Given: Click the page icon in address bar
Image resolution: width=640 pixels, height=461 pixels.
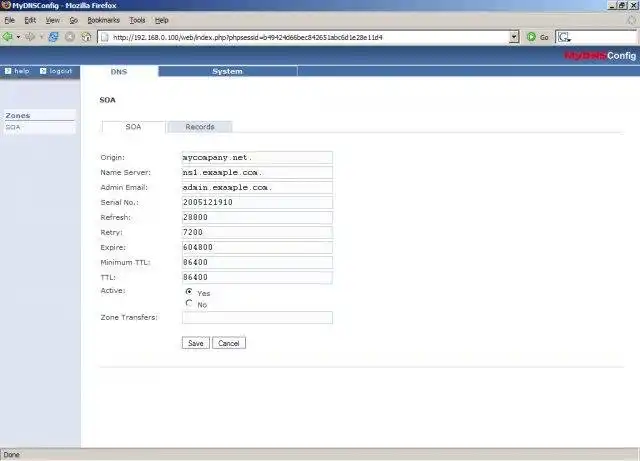Looking at the screenshot, I should click(105, 37).
